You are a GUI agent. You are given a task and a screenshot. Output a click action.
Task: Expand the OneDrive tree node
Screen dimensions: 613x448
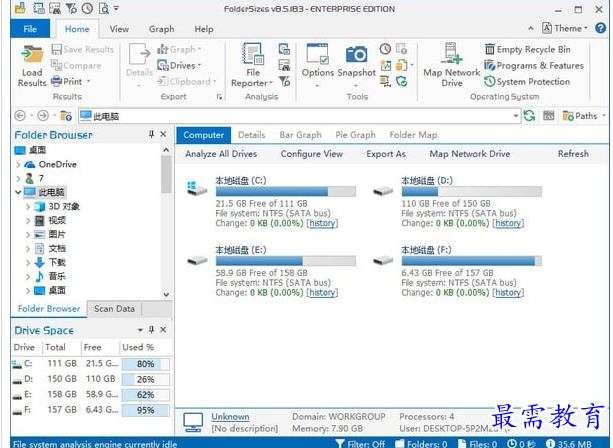pos(18,165)
